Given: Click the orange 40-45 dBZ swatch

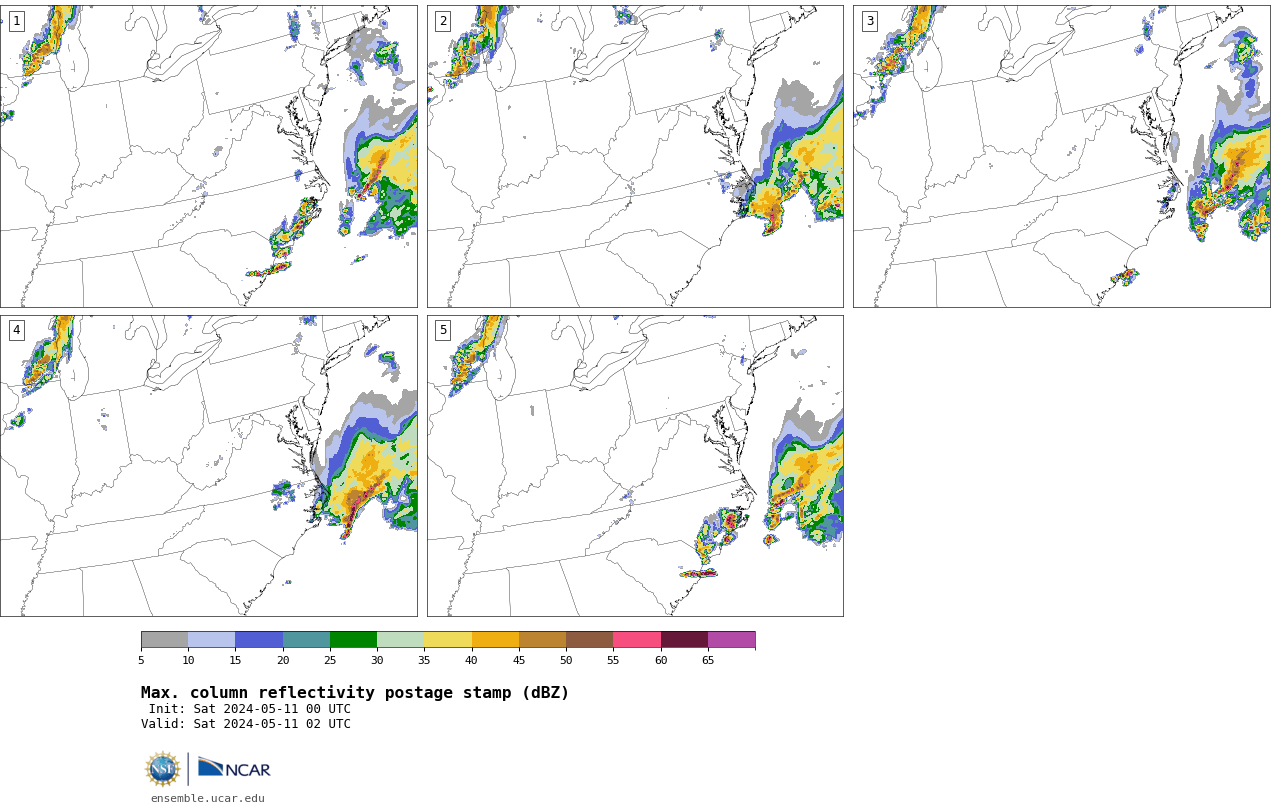Looking at the screenshot, I should tap(495, 640).
